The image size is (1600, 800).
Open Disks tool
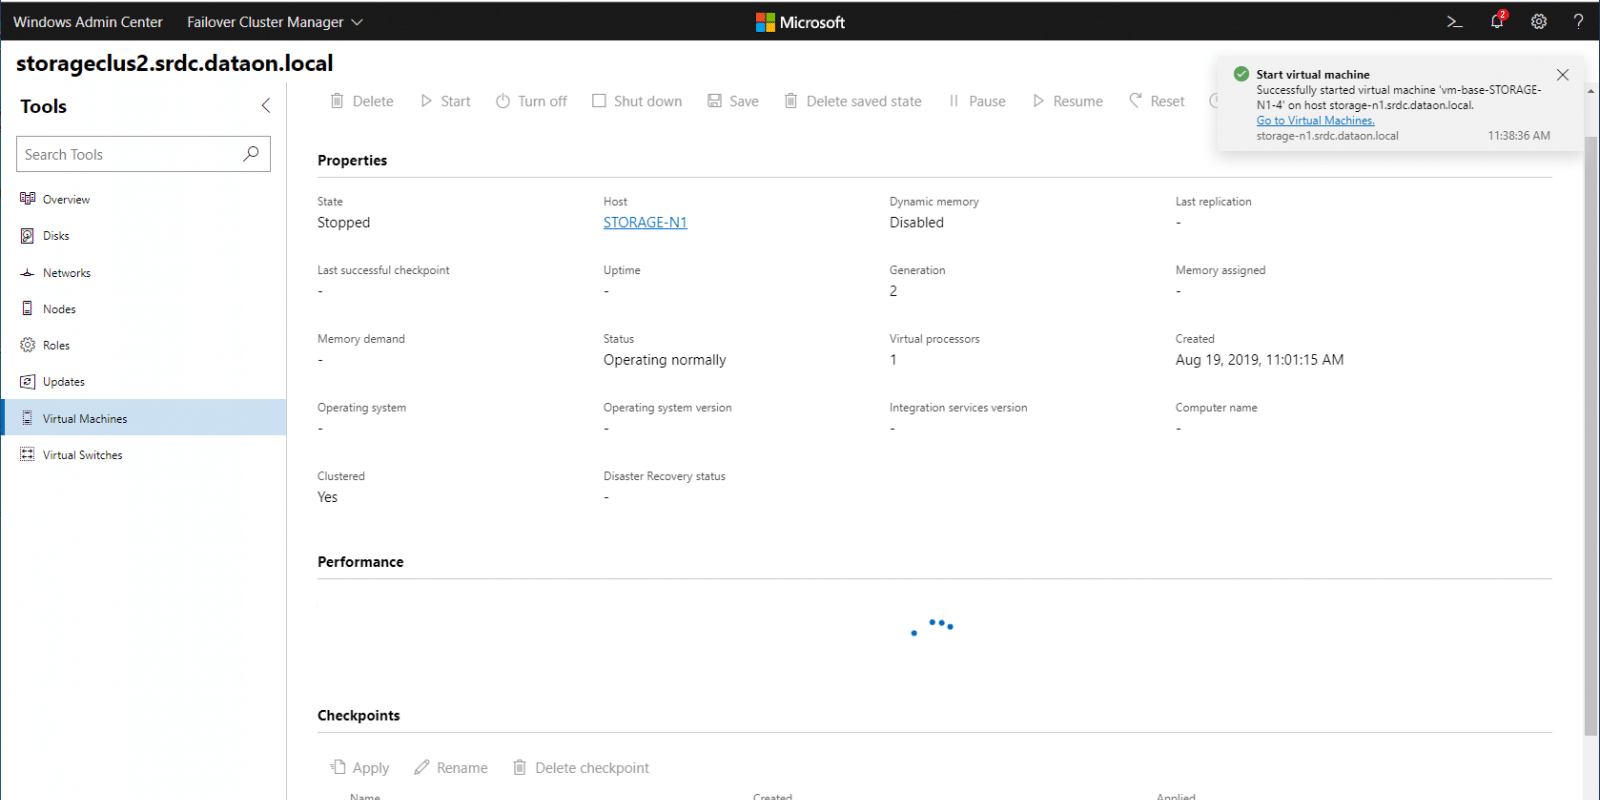[x=143, y=236]
